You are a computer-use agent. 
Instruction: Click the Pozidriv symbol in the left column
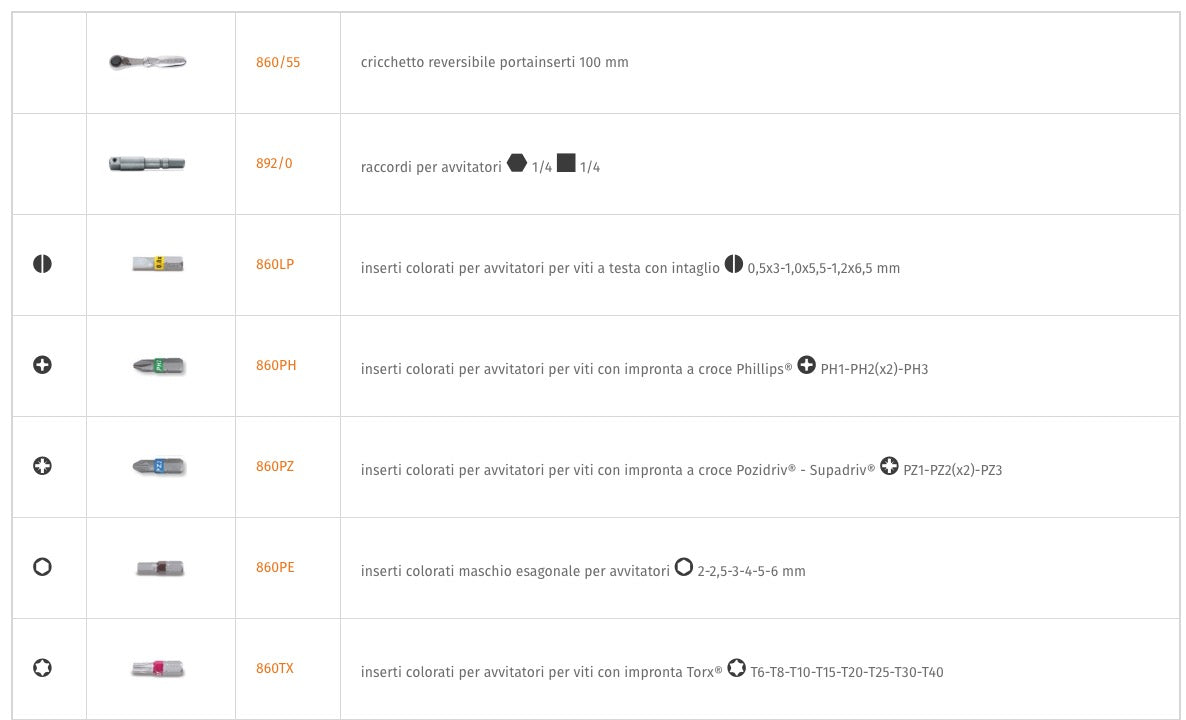point(42,466)
